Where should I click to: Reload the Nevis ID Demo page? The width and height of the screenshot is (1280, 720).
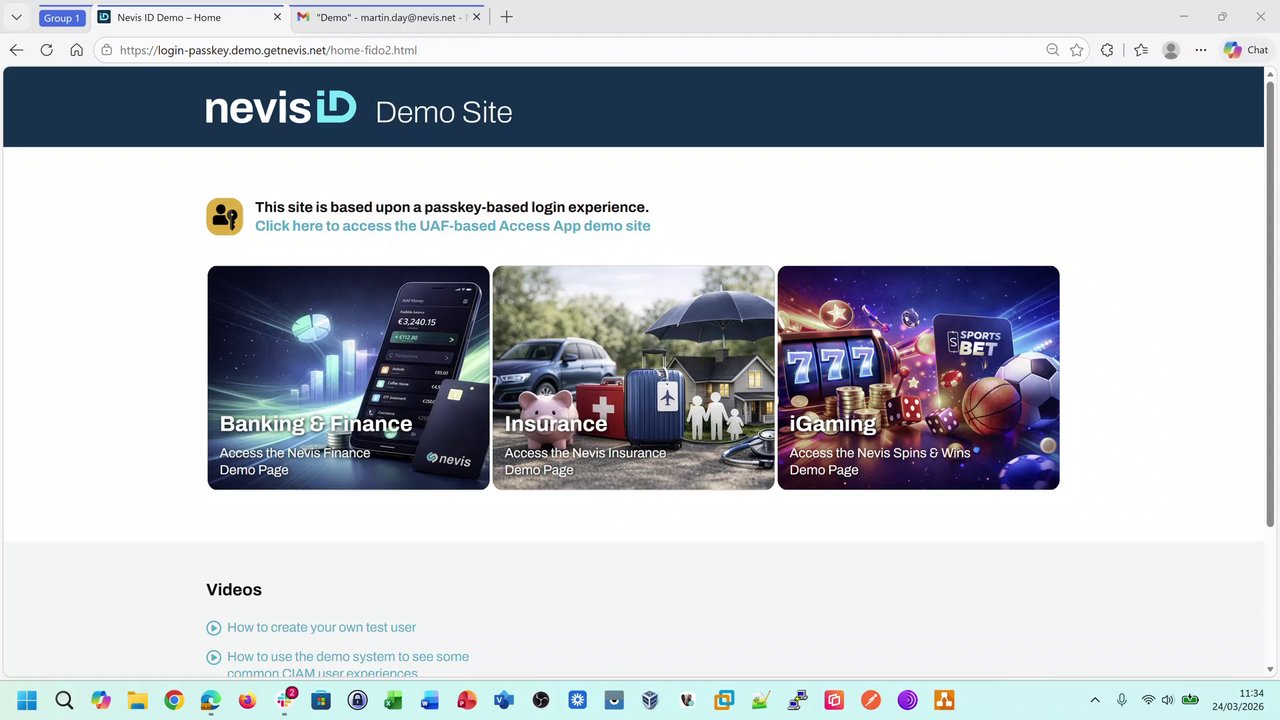(x=46, y=50)
